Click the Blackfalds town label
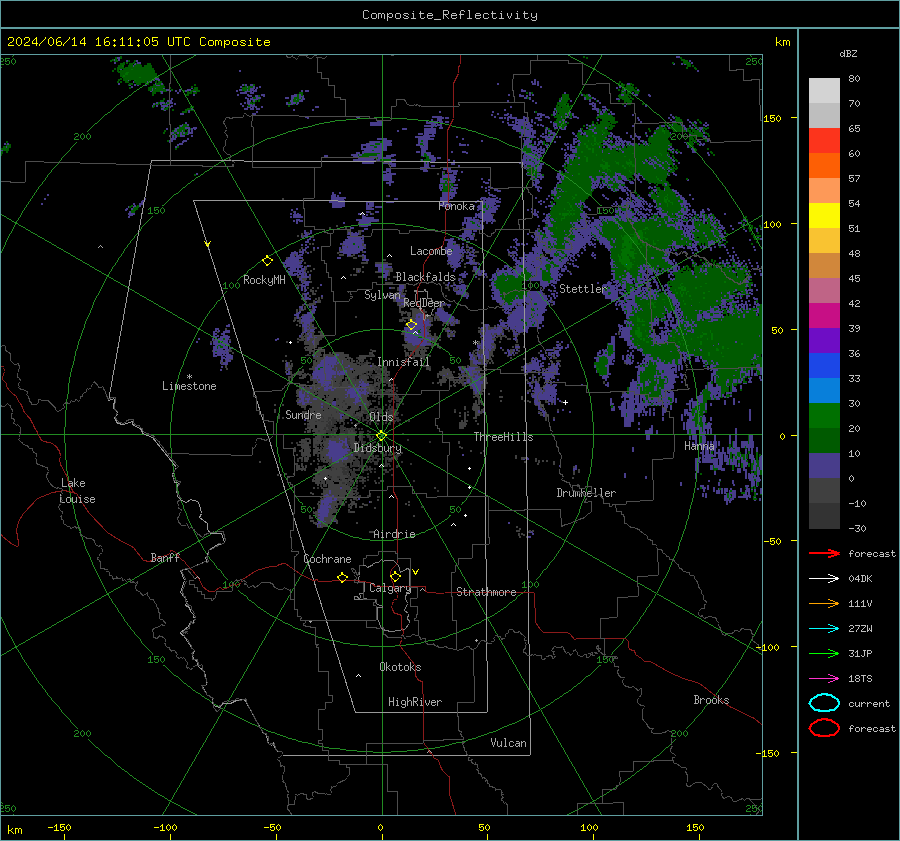The height and width of the screenshot is (841, 900). click(x=425, y=277)
